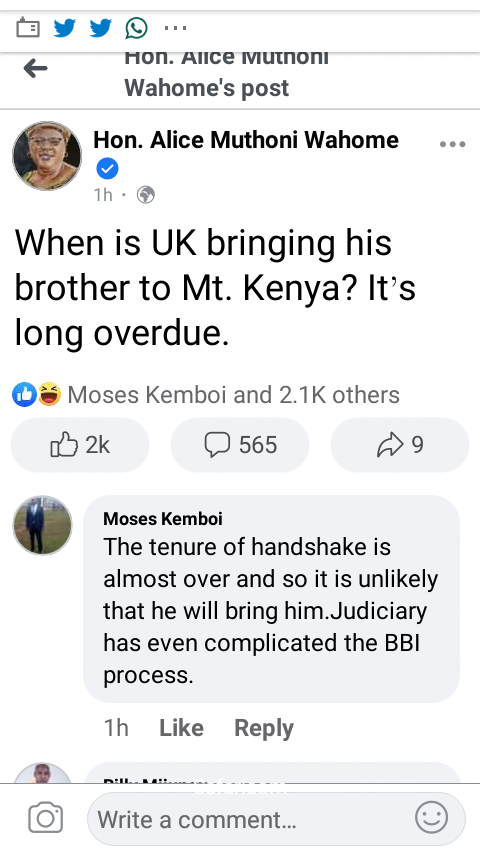Reply to Moses Kemboi's comment
The image size is (480, 854).
[x=264, y=728]
